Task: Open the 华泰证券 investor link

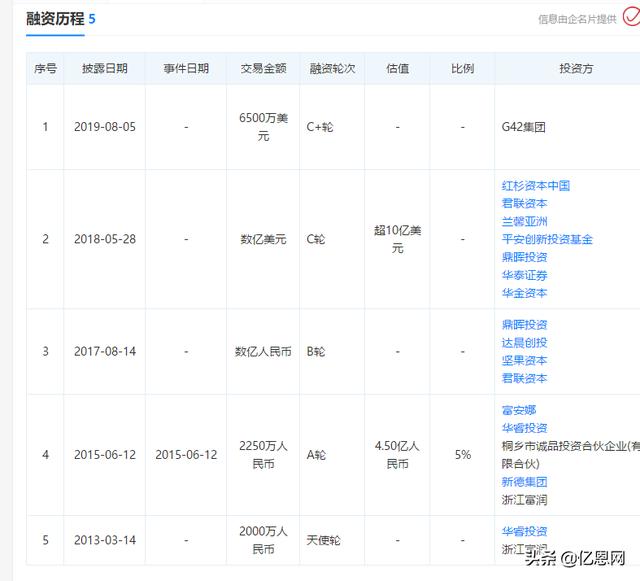Action: 524,275
